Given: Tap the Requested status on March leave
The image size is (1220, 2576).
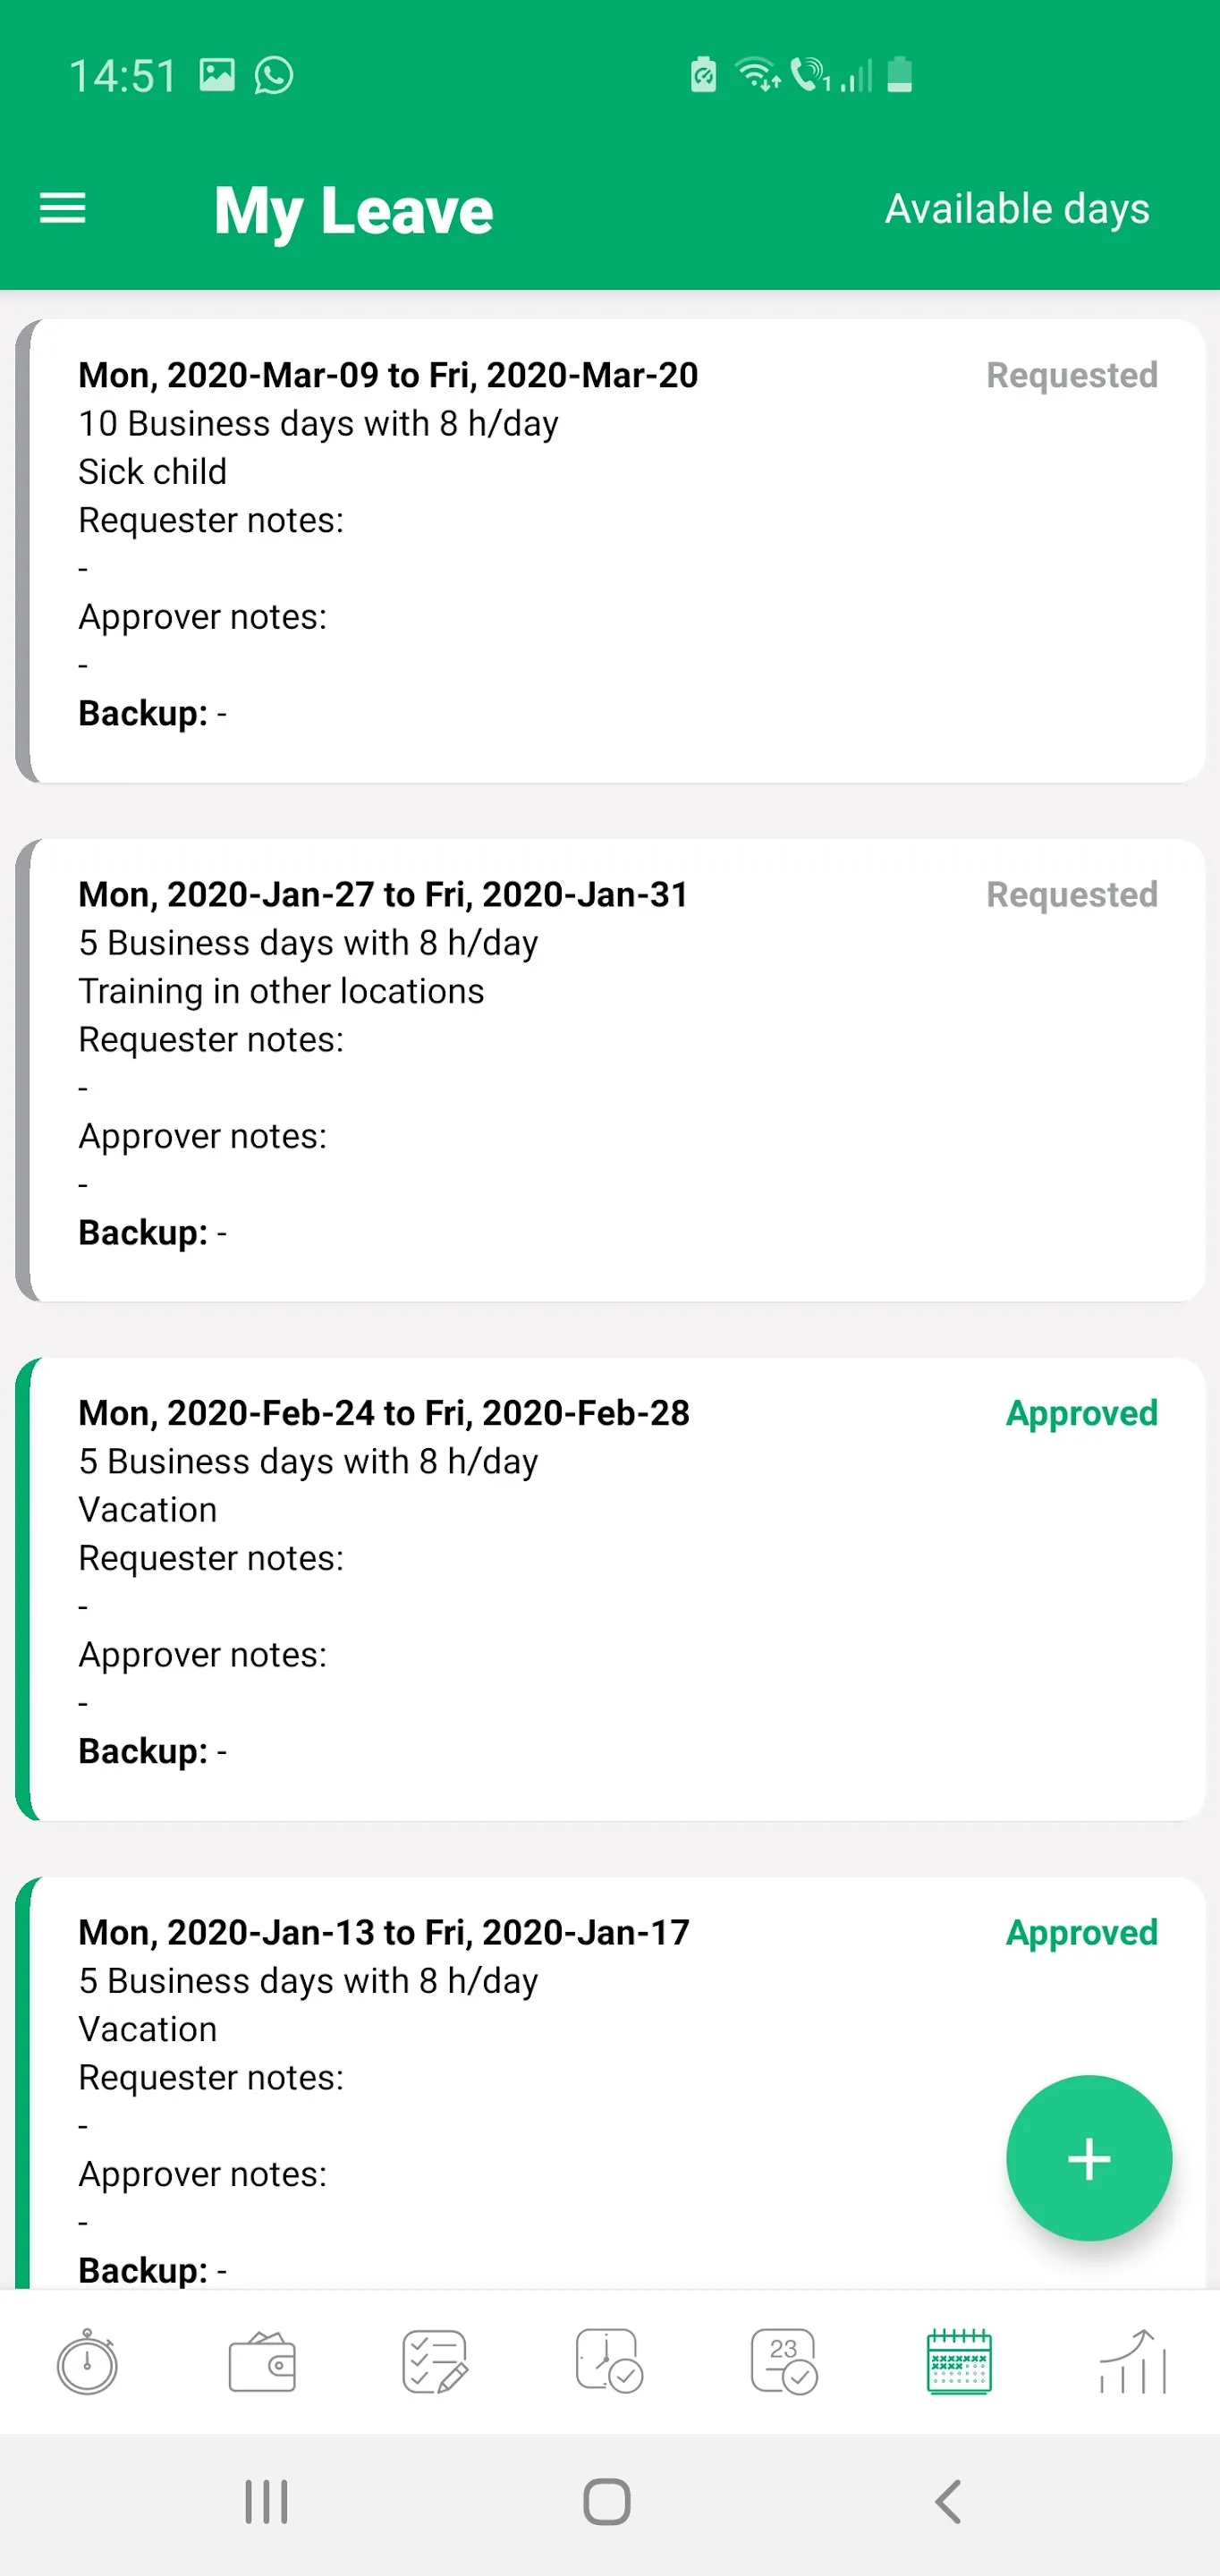Looking at the screenshot, I should [x=1072, y=376].
